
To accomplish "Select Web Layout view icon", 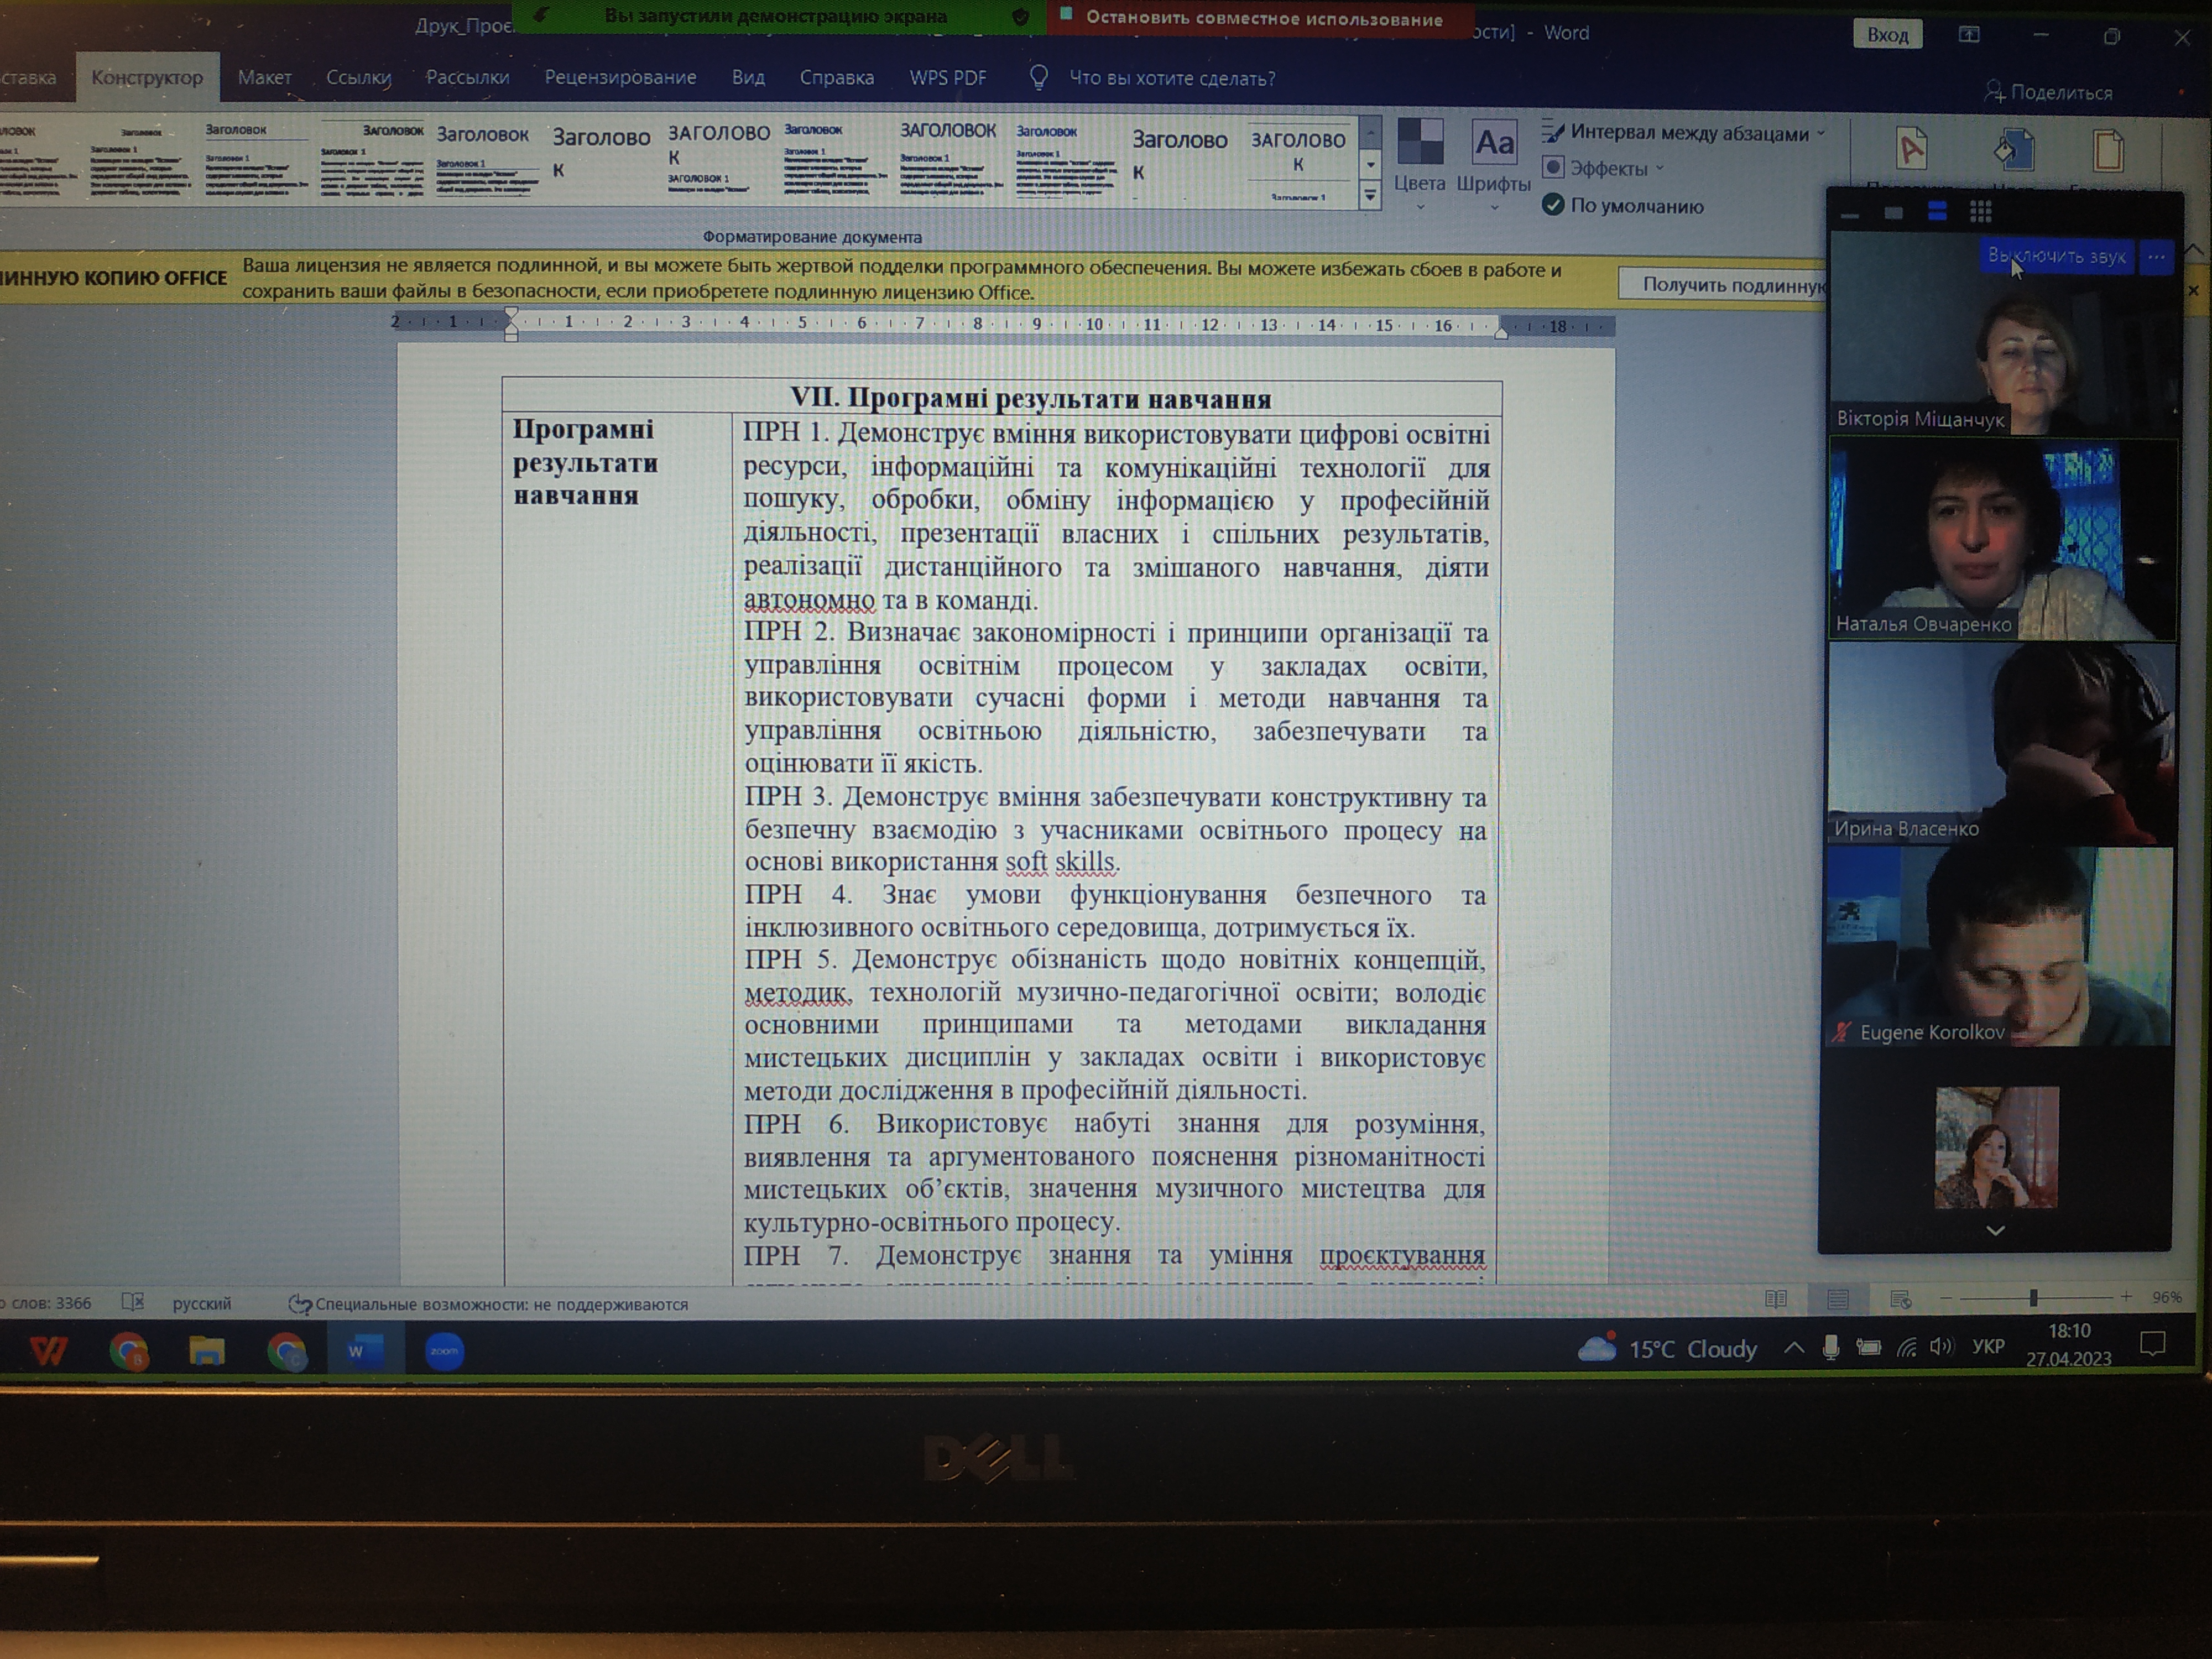I will [x=1901, y=1299].
